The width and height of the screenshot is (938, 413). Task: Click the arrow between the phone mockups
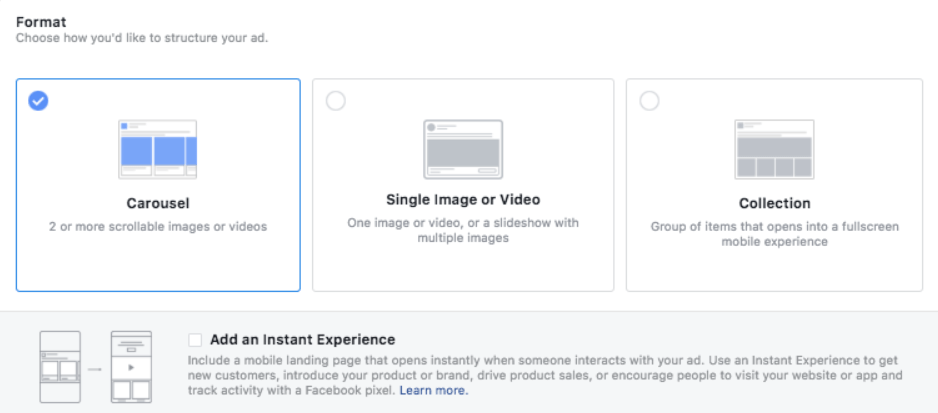(95, 369)
